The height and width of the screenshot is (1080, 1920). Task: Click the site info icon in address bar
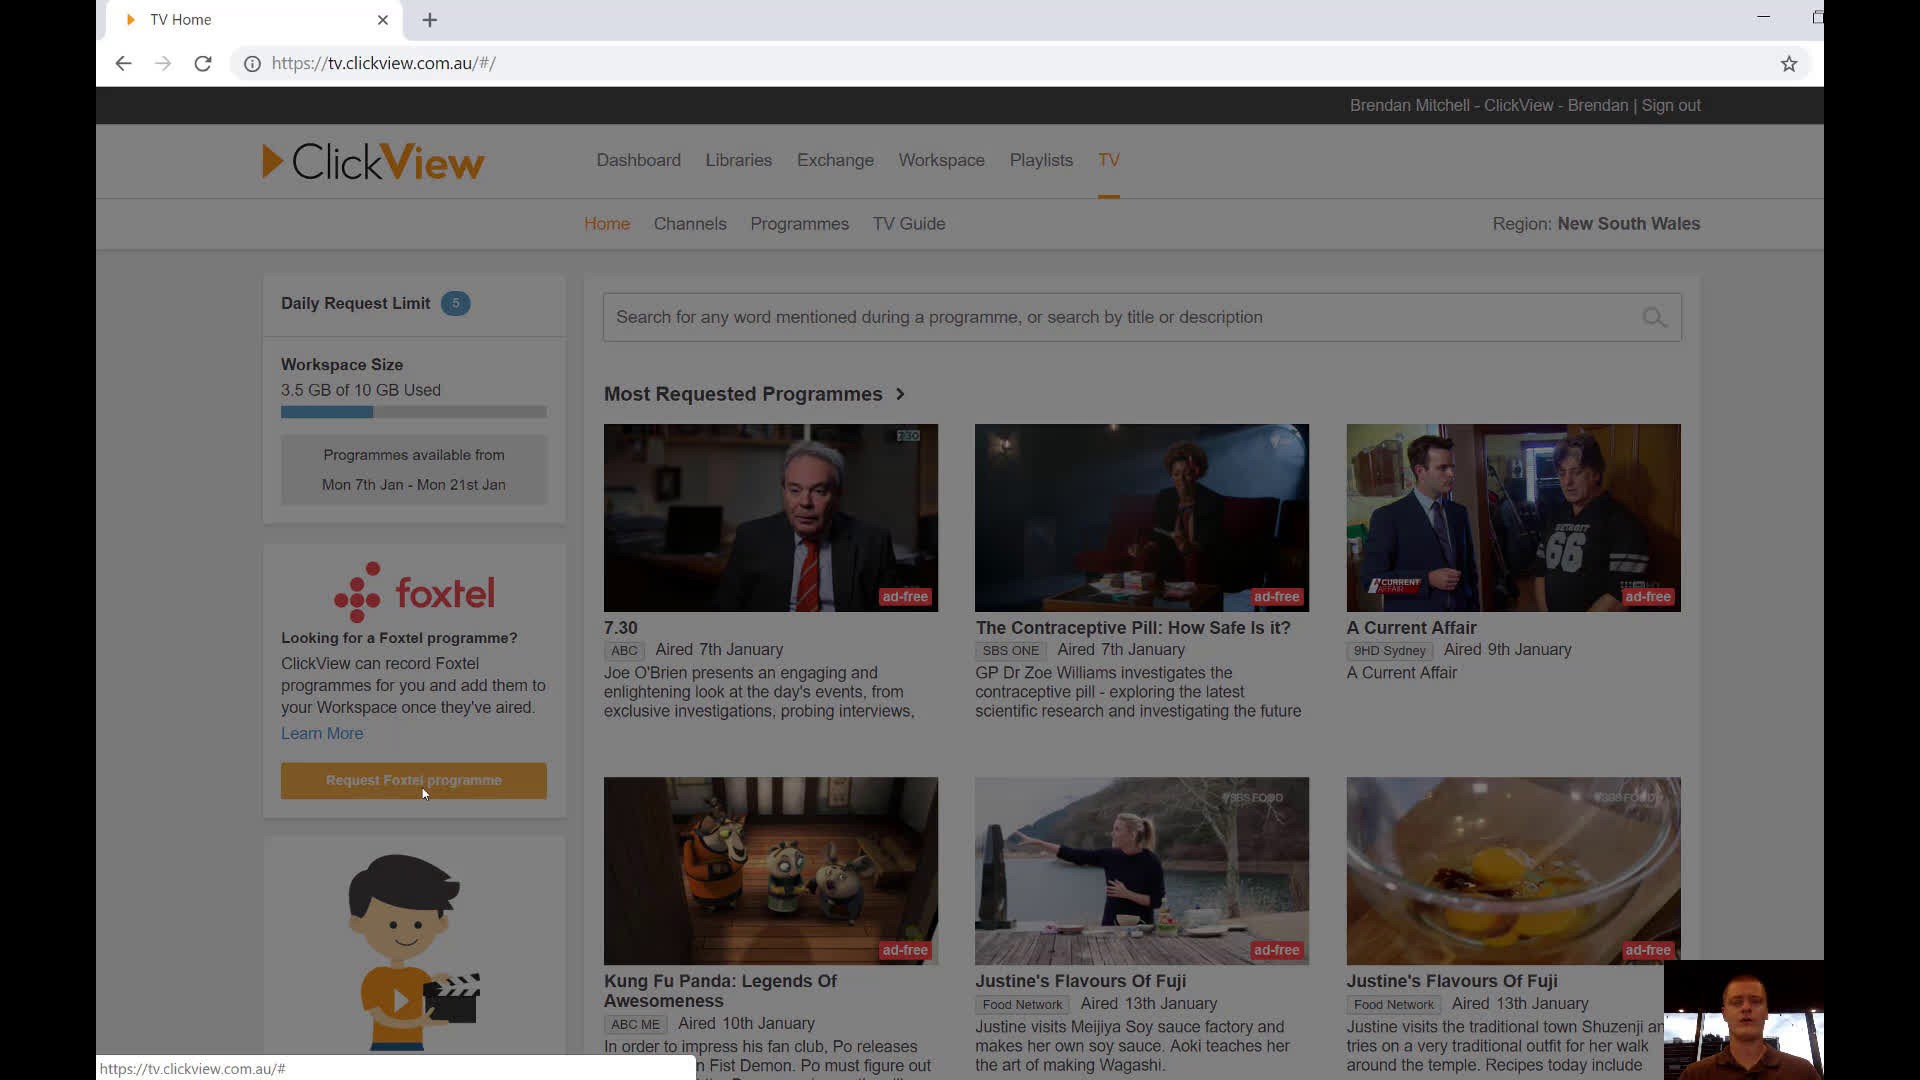click(x=251, y=63)
